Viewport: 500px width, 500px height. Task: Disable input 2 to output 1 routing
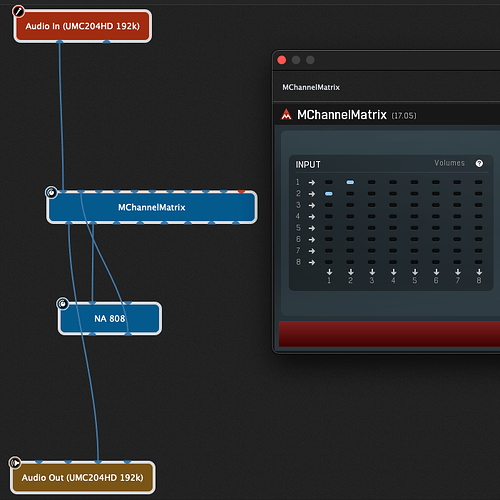click(329, 194)
